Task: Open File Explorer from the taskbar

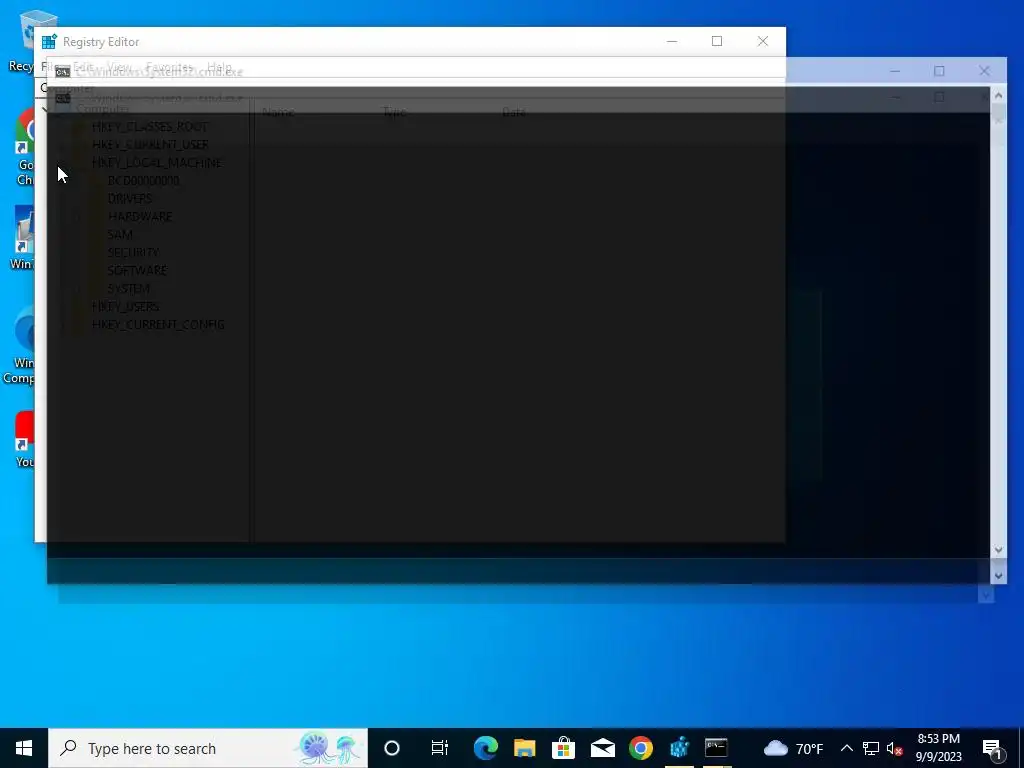Action: (524, 748)
